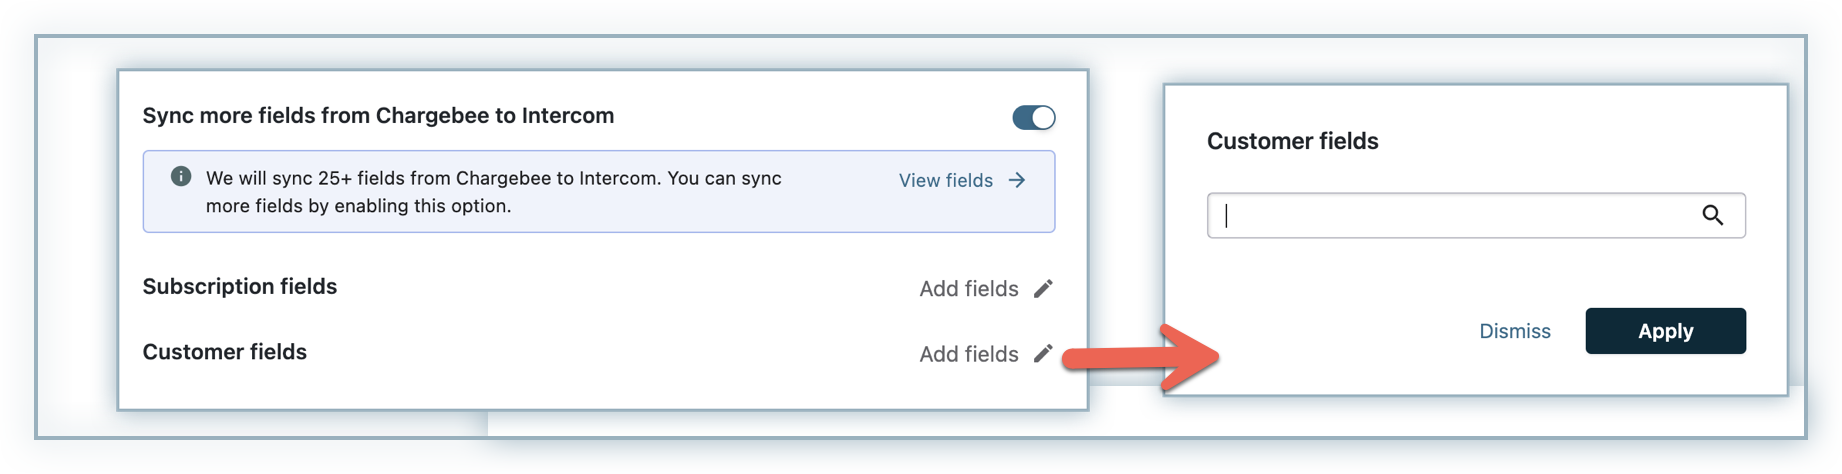Select the Customer fields label in left card

click(x=225, y=352)
